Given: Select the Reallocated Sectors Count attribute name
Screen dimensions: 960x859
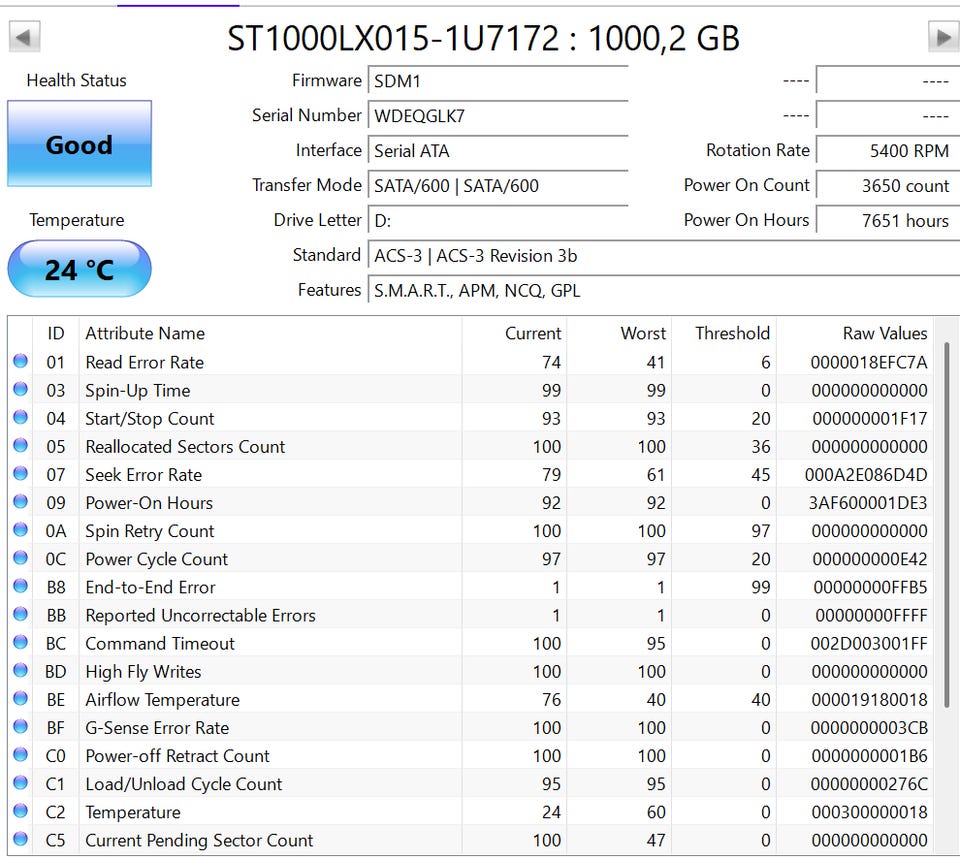Looking at the screenshot, I should 185,447.
